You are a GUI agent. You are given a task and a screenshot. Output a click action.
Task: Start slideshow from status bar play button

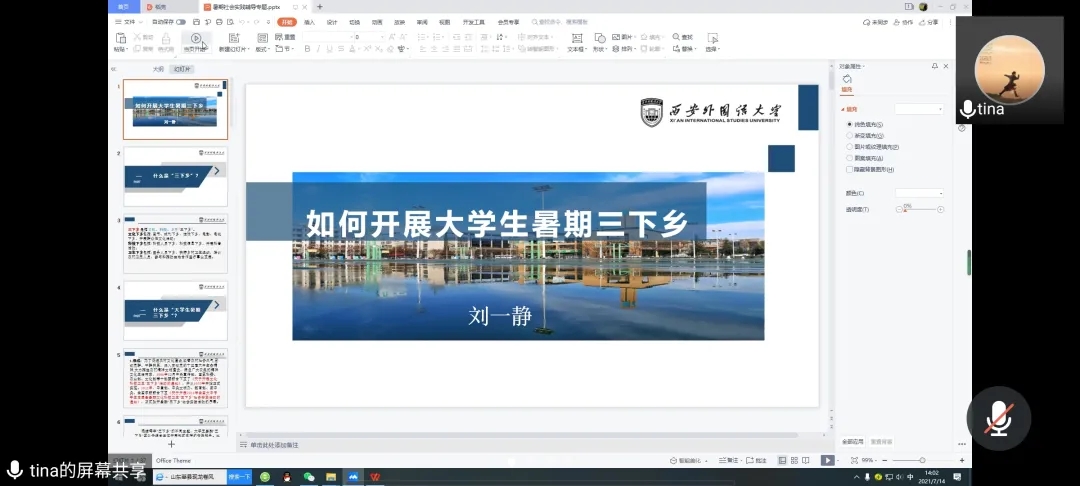coord(827,460)
